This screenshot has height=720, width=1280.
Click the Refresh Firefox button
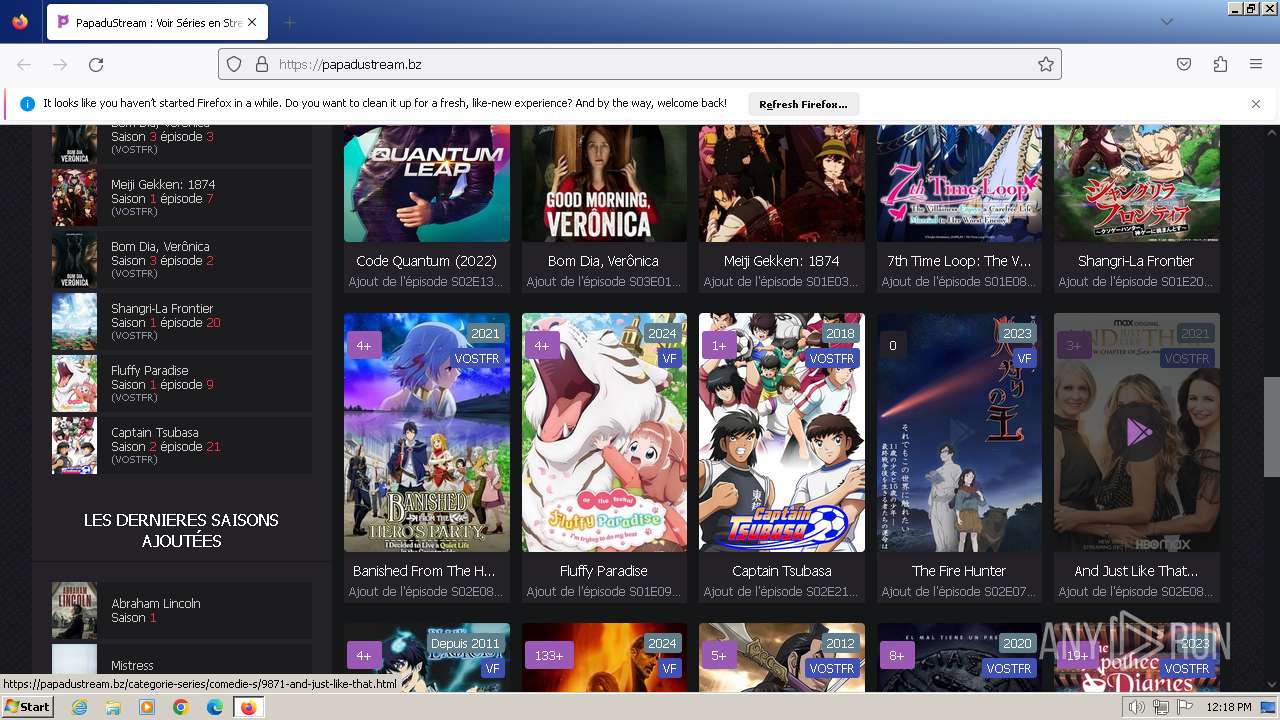tap(803, 104)
